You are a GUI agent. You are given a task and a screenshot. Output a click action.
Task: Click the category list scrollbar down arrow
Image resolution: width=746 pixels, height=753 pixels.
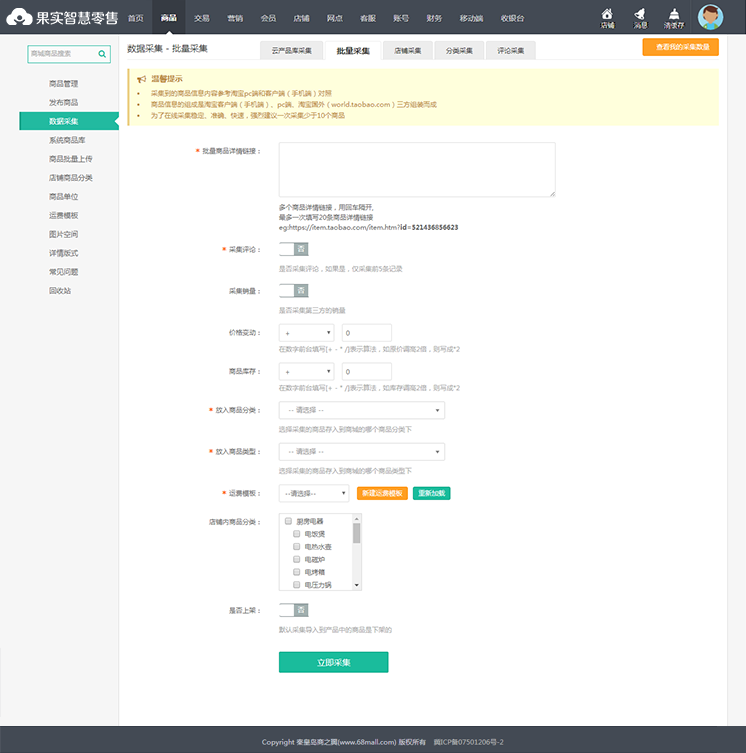click(357, 586)
